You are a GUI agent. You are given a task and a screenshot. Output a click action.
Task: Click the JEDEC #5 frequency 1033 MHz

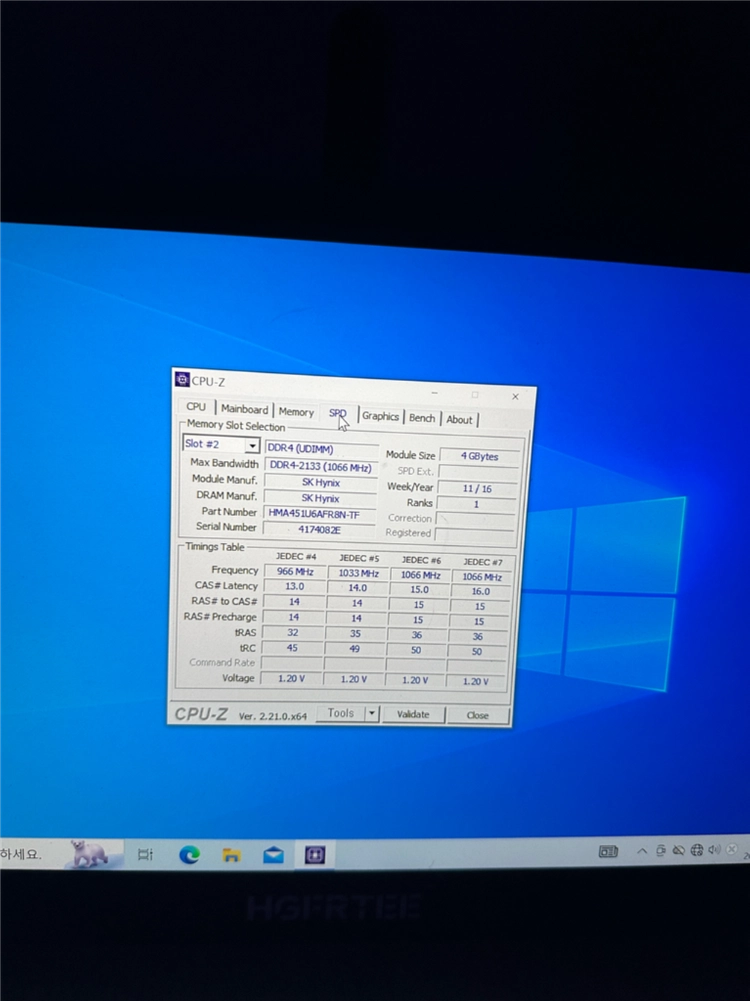coord(358,573)
